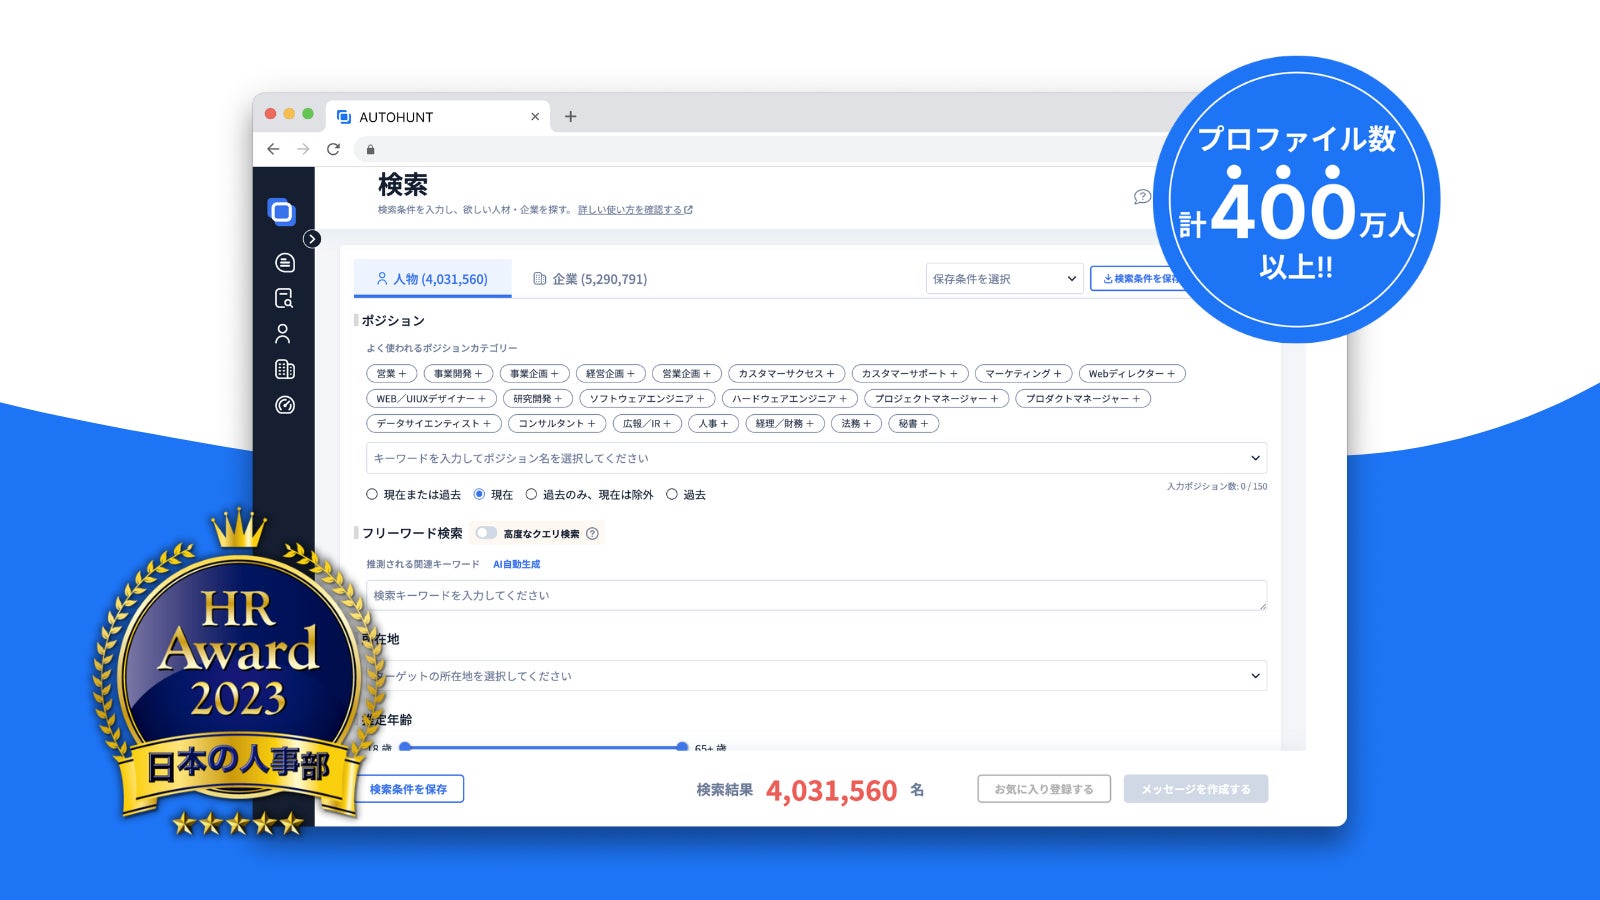Close the AUTOHUNT browser tab
Viewport: 1600px width, 900px height.
535,117
